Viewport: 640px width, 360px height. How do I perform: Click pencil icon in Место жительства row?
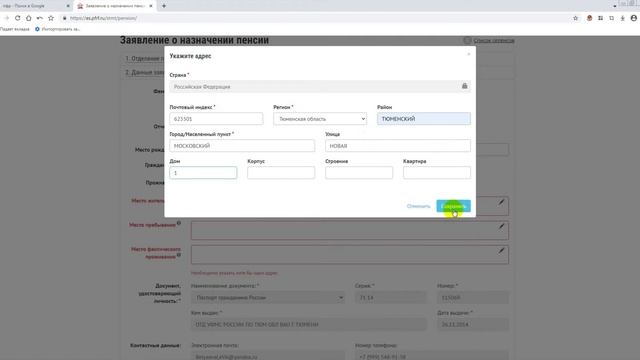501,202
